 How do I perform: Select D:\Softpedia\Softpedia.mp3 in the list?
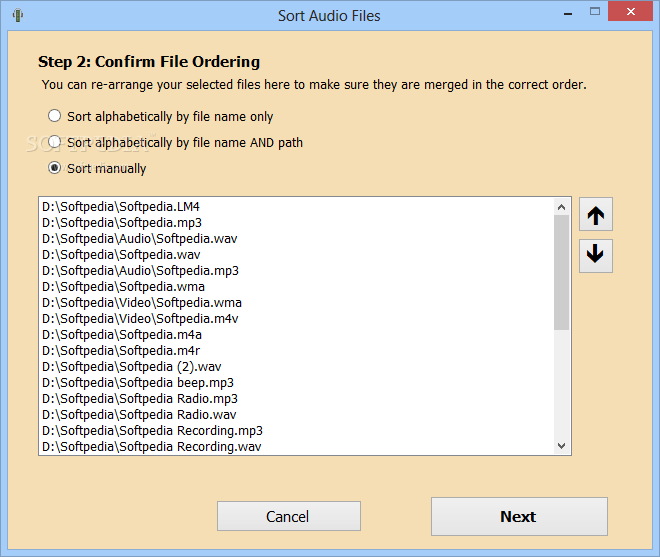coord(297,223)
